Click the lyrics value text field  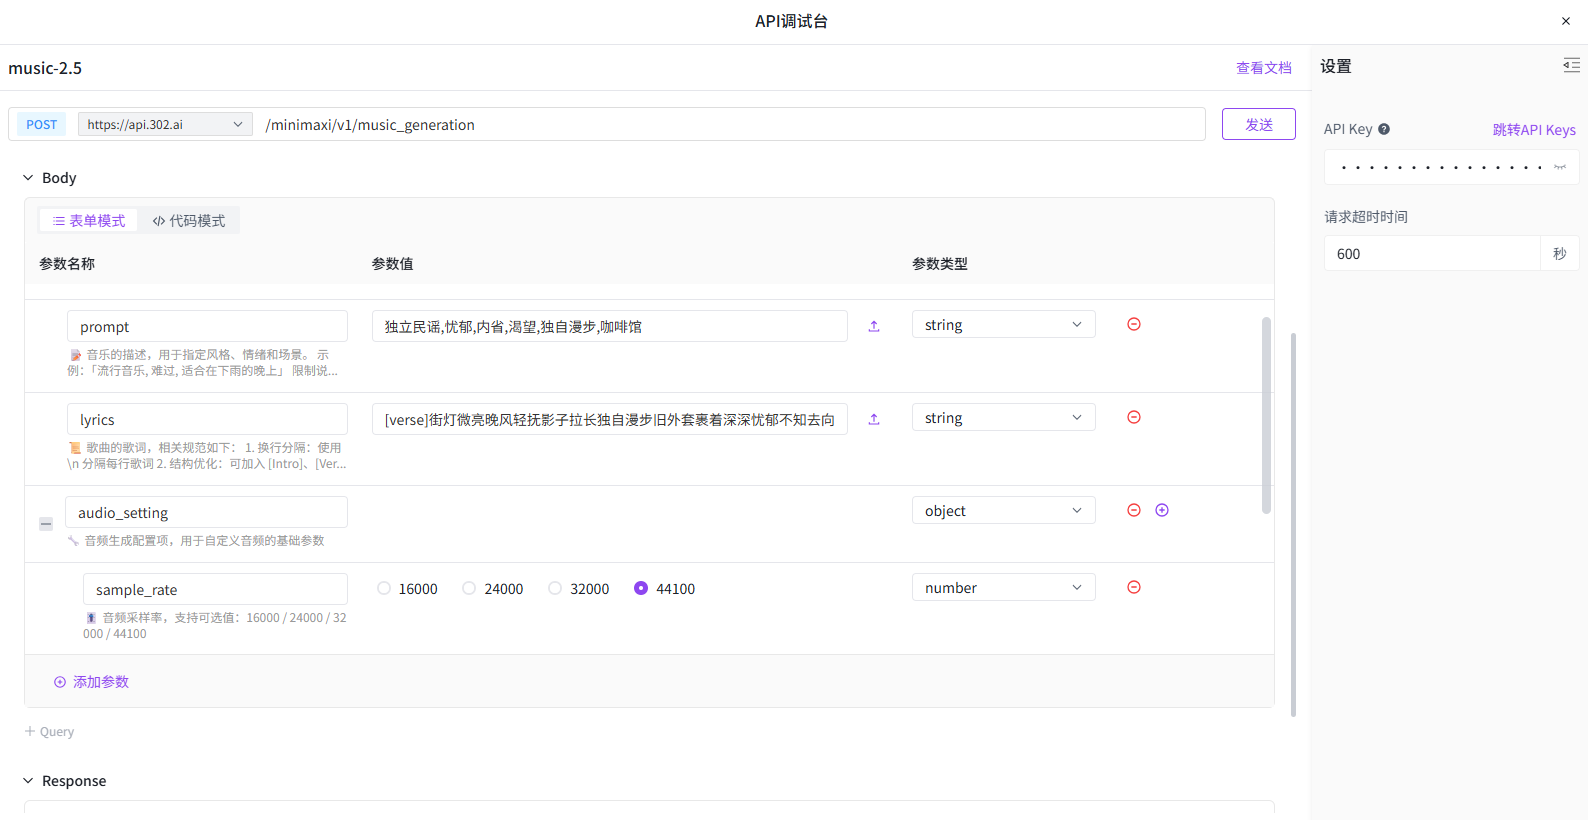click(610, 419)
